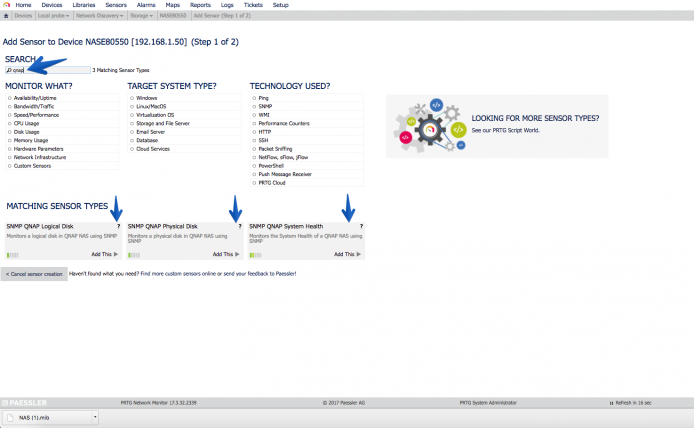The image size is (694, 428).
Task: Select the Storage and File Server radio option
Action: 132,123
